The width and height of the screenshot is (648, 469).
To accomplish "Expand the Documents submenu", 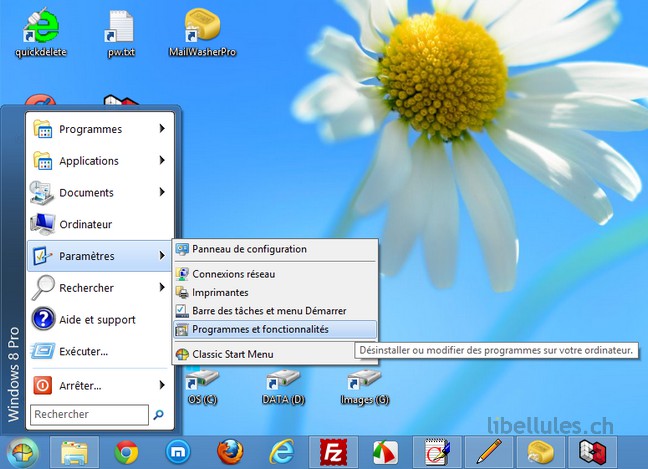I will tap(100, 193).
